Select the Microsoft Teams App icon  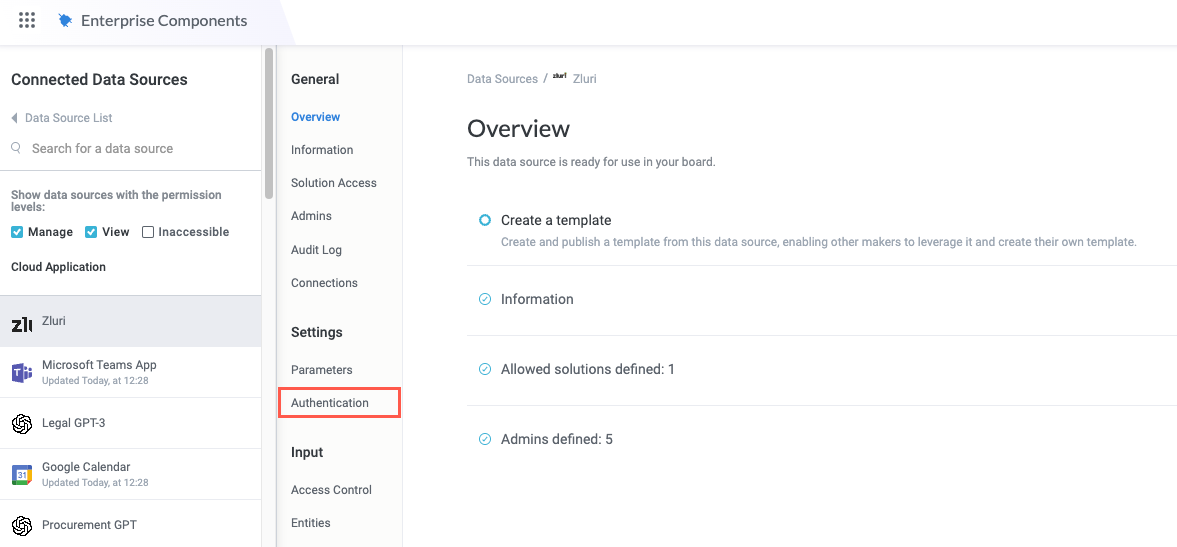(x=21, y=373)
